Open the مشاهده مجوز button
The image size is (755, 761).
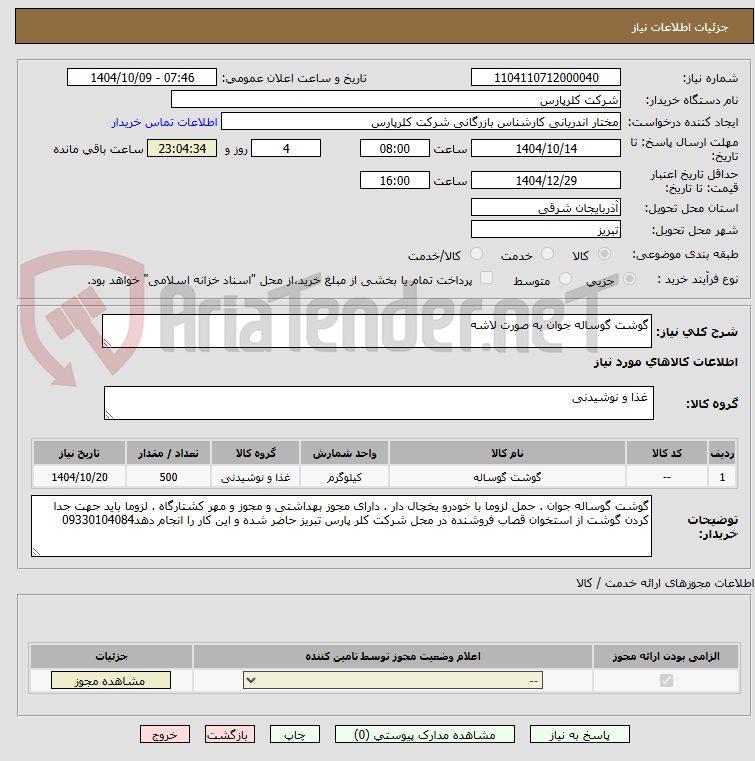111,680
